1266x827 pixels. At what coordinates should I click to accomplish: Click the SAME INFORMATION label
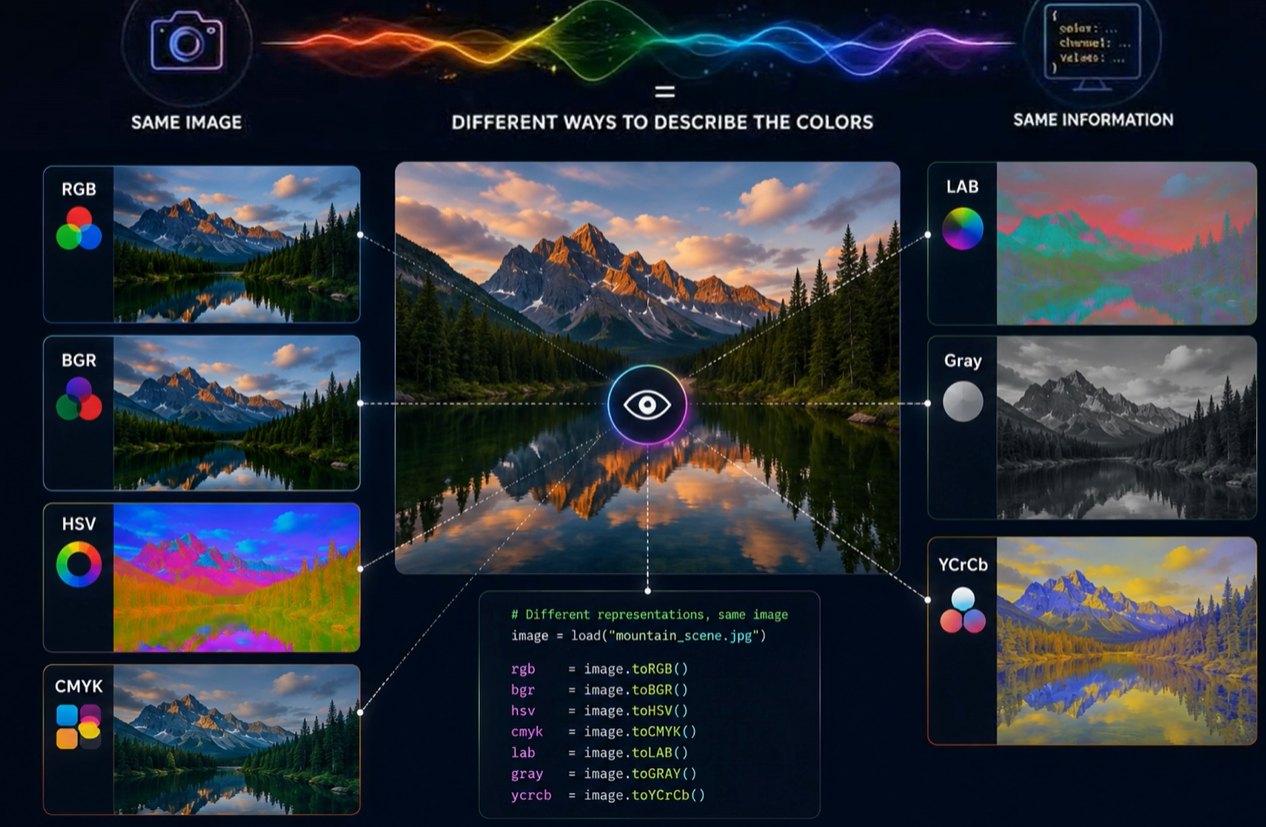1093,120
